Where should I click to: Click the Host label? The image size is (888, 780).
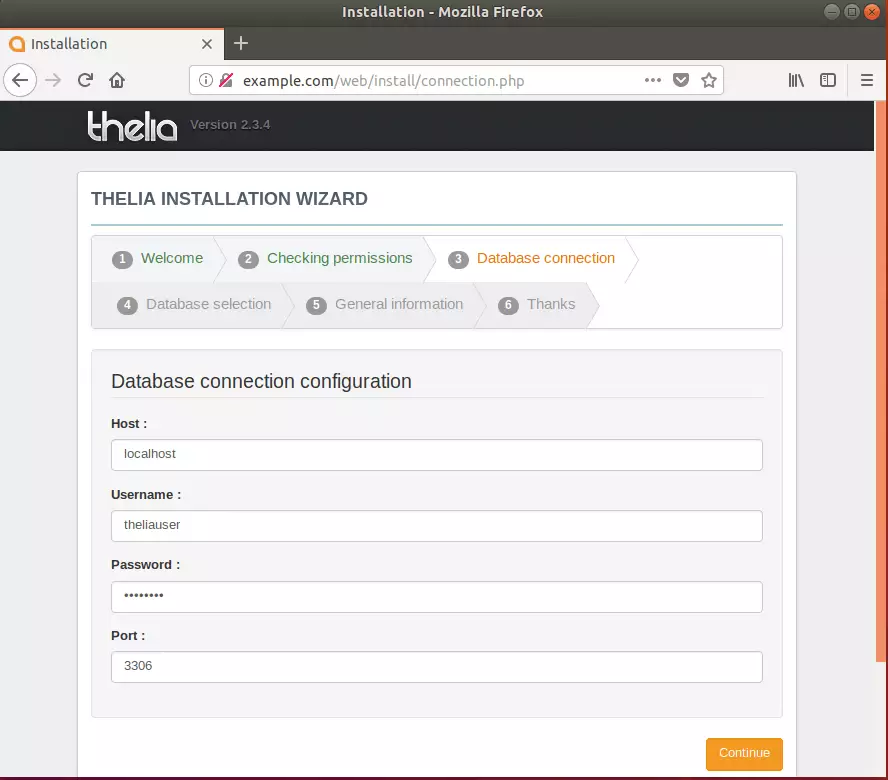129,424
